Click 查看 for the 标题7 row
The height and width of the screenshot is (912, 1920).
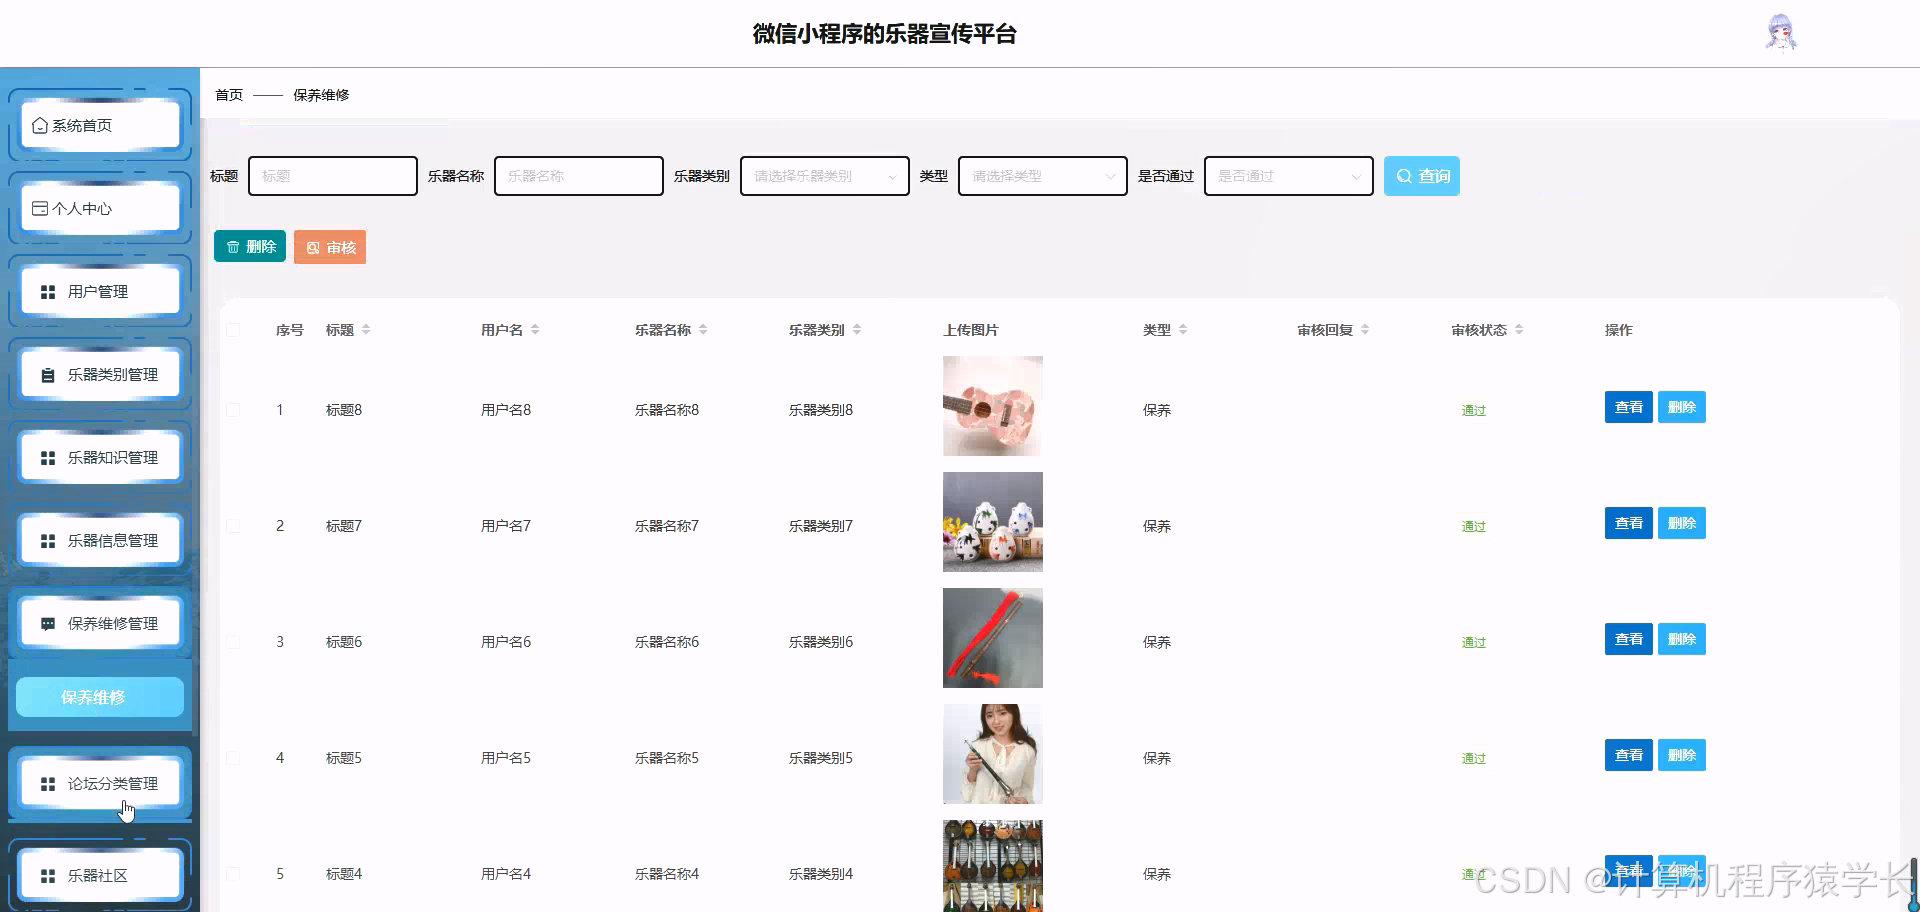(1628, 522)
